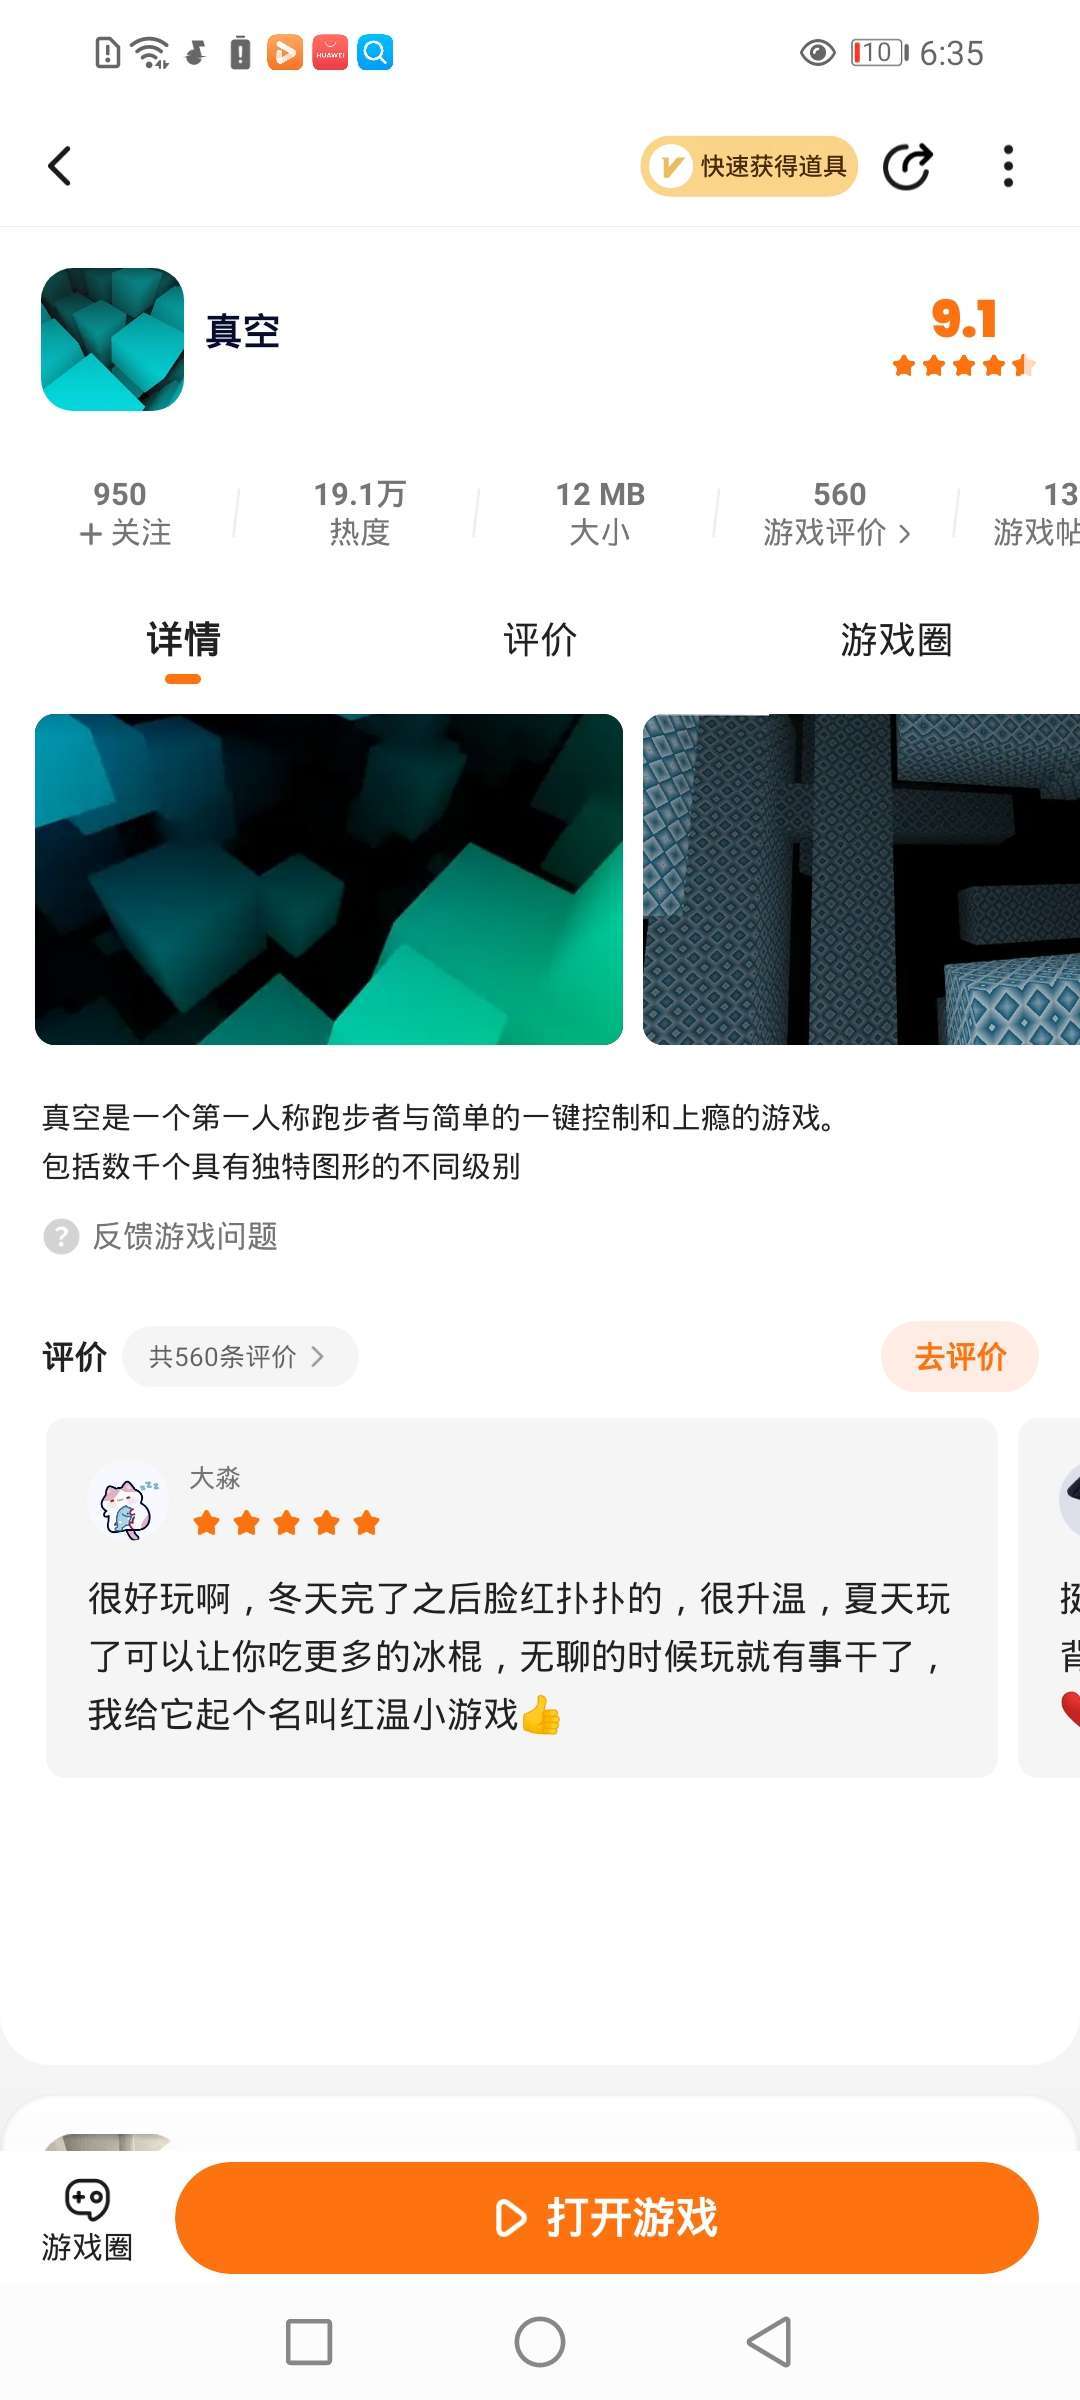Viewport: 1080px width, 2400px height.
Task: Switch to the 游戏圈 tab
Action: [x=896, y=640]
